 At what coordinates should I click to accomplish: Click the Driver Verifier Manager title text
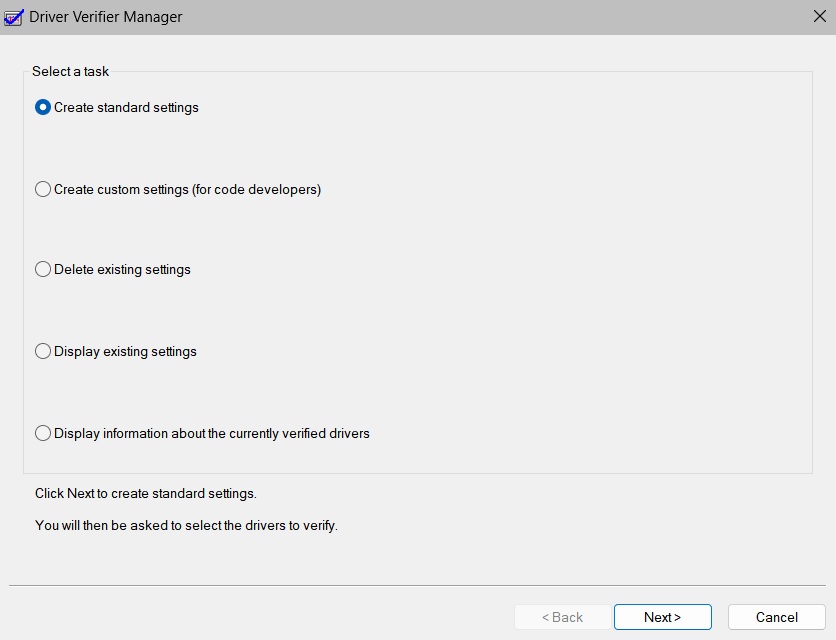tap(103, 16)
